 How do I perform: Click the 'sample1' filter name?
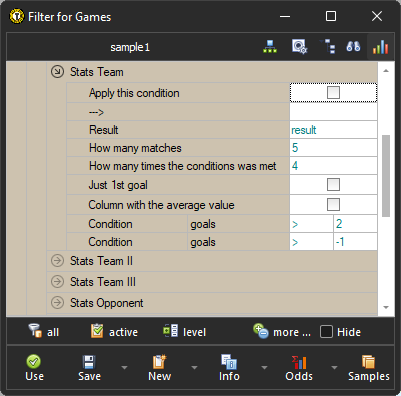click(130, 47)
